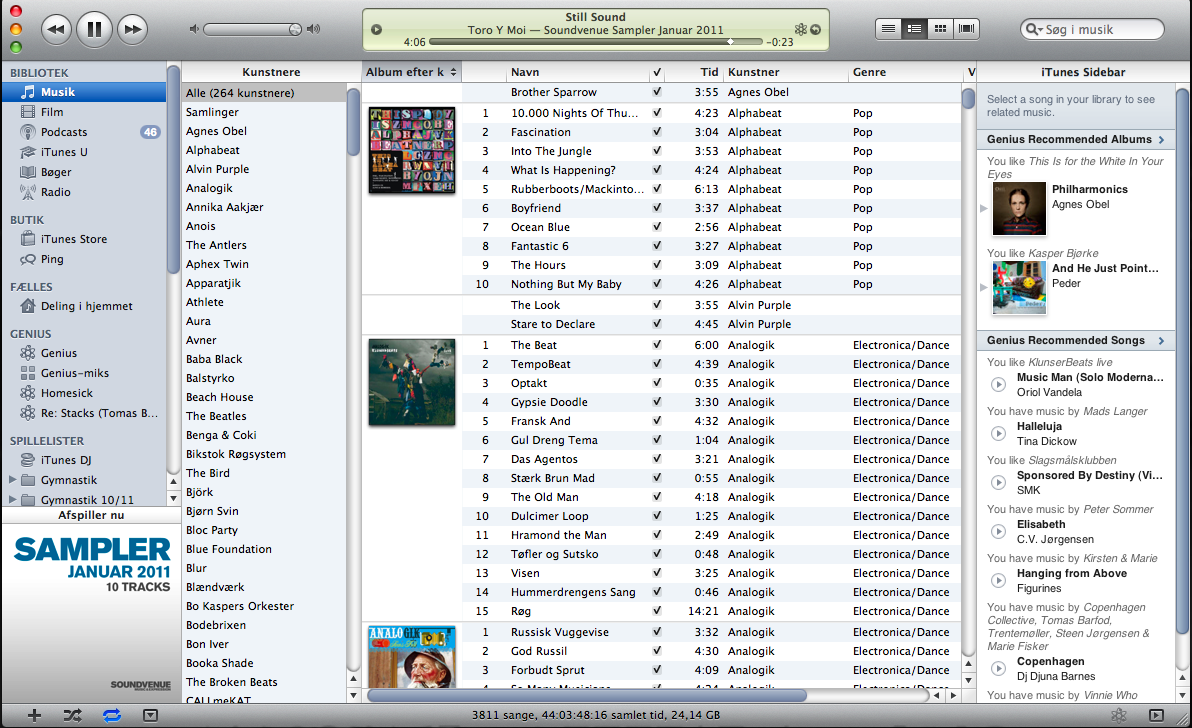
Task: Uncheck the TempoBeat checkbox
Action: point(657,364)
